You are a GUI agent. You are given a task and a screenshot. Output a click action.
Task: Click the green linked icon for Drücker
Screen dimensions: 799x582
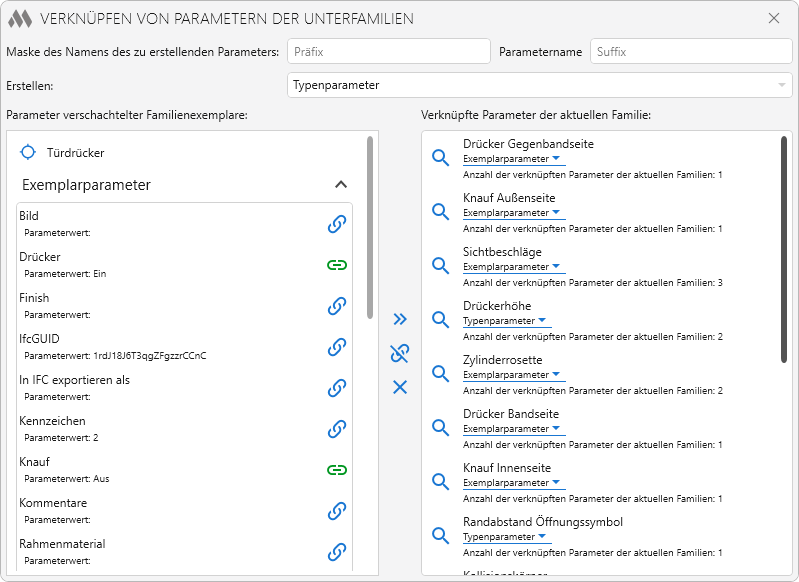(337, 265)
